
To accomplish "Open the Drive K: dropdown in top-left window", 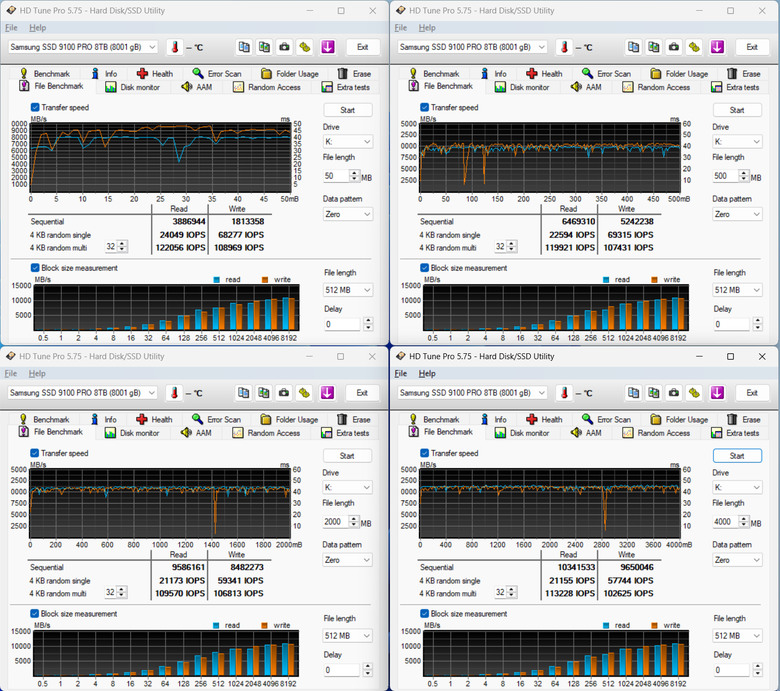I will tap(347, 141).
